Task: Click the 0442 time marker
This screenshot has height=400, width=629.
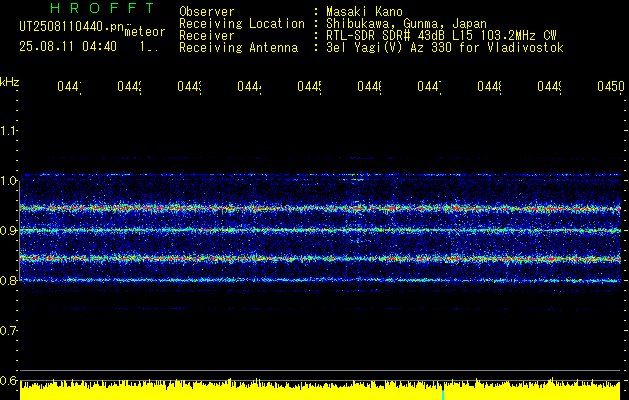Action: (129, 86)
